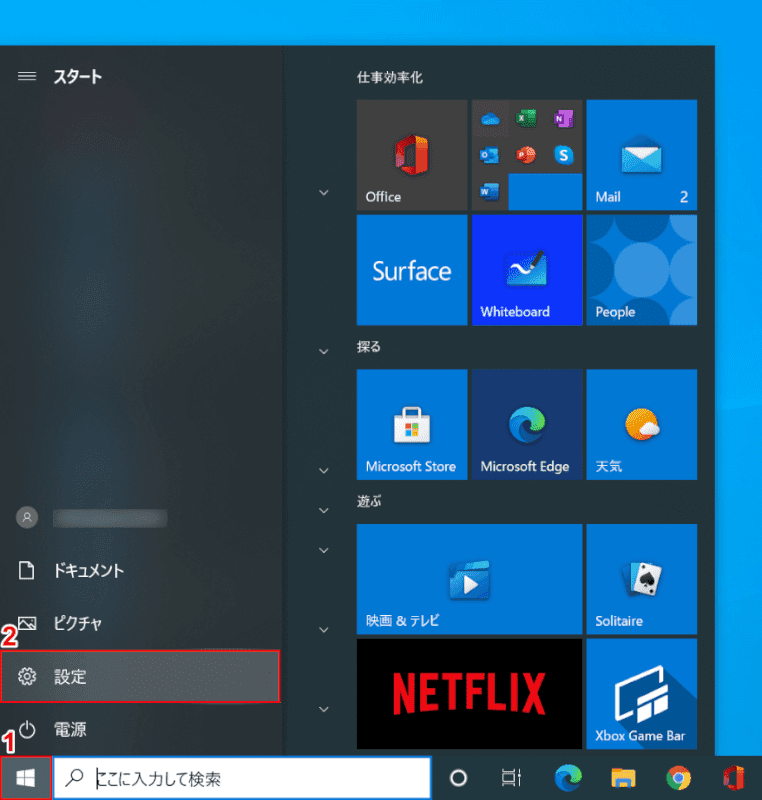Launch the Solitaire tile

[x=642, y=579]
